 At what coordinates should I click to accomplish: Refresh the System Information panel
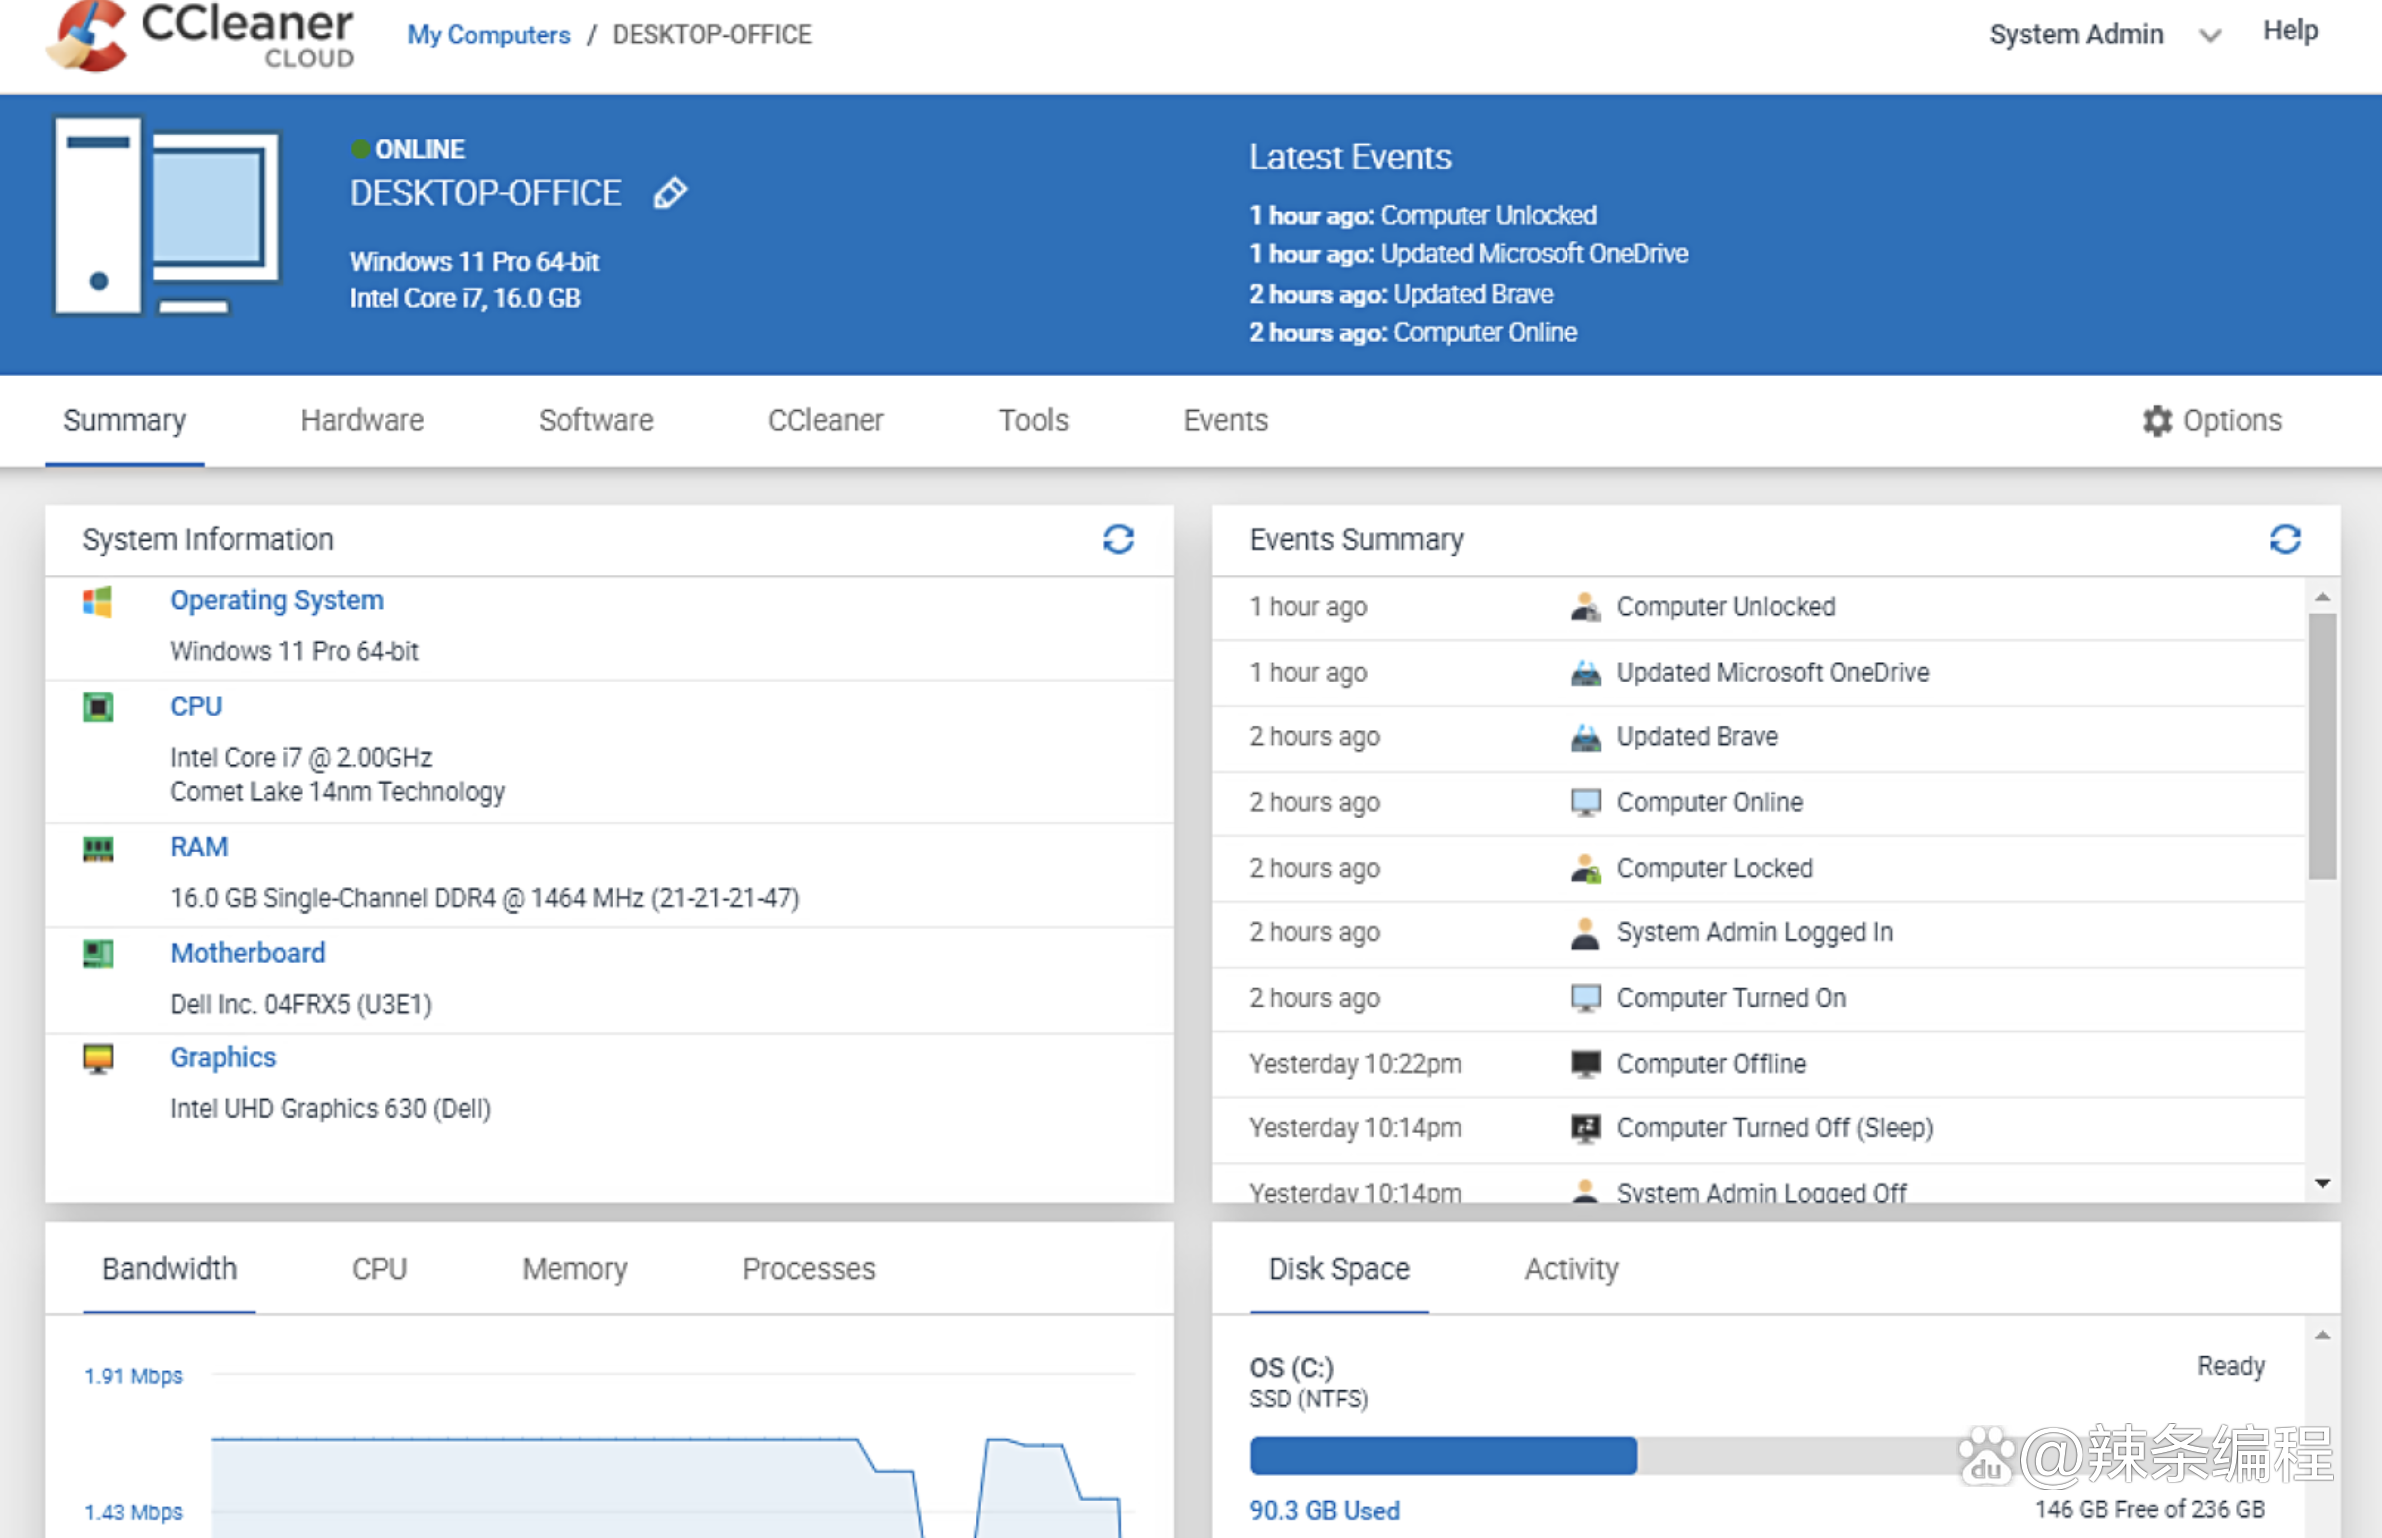click(x=1118, y=540)
